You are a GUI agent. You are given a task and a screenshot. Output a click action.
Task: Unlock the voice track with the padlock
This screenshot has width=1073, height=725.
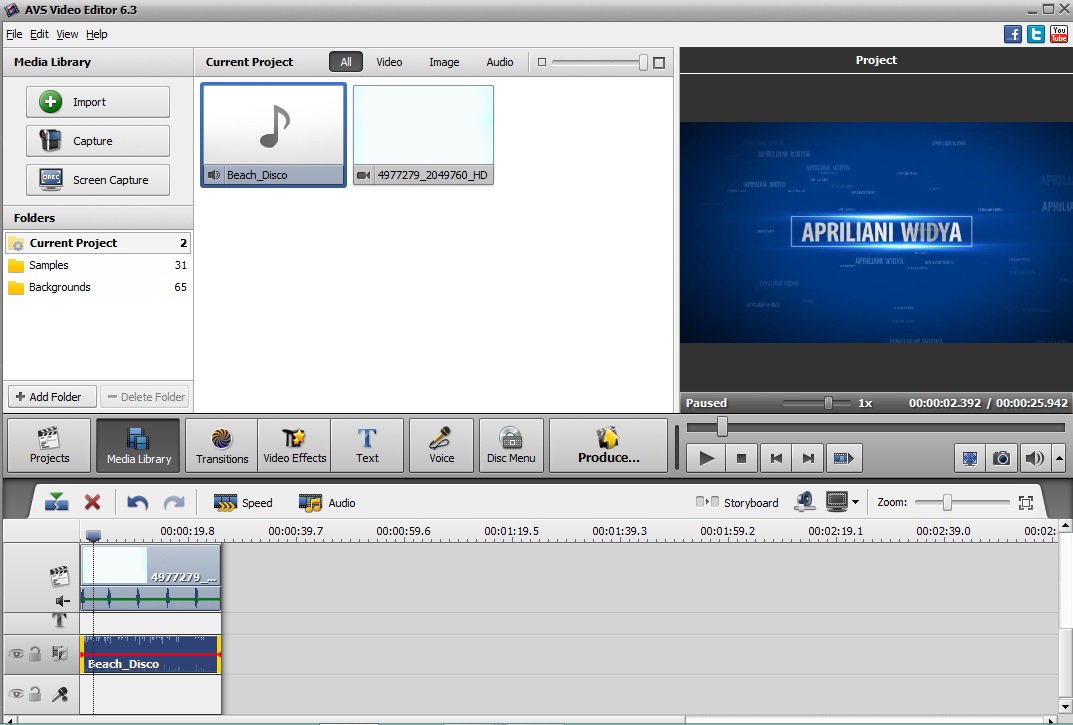tap(35, 694)
